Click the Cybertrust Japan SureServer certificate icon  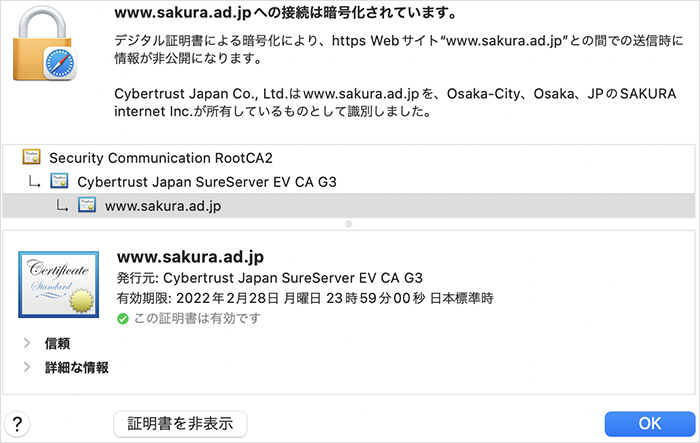point(59,182)
